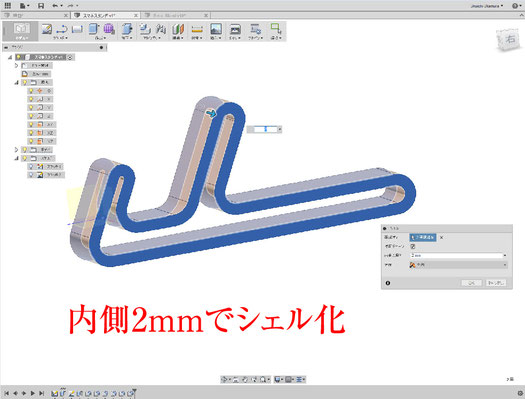525x399 pixels.
Task: Click the view cube in corner
Action: [x=509, y=39]
